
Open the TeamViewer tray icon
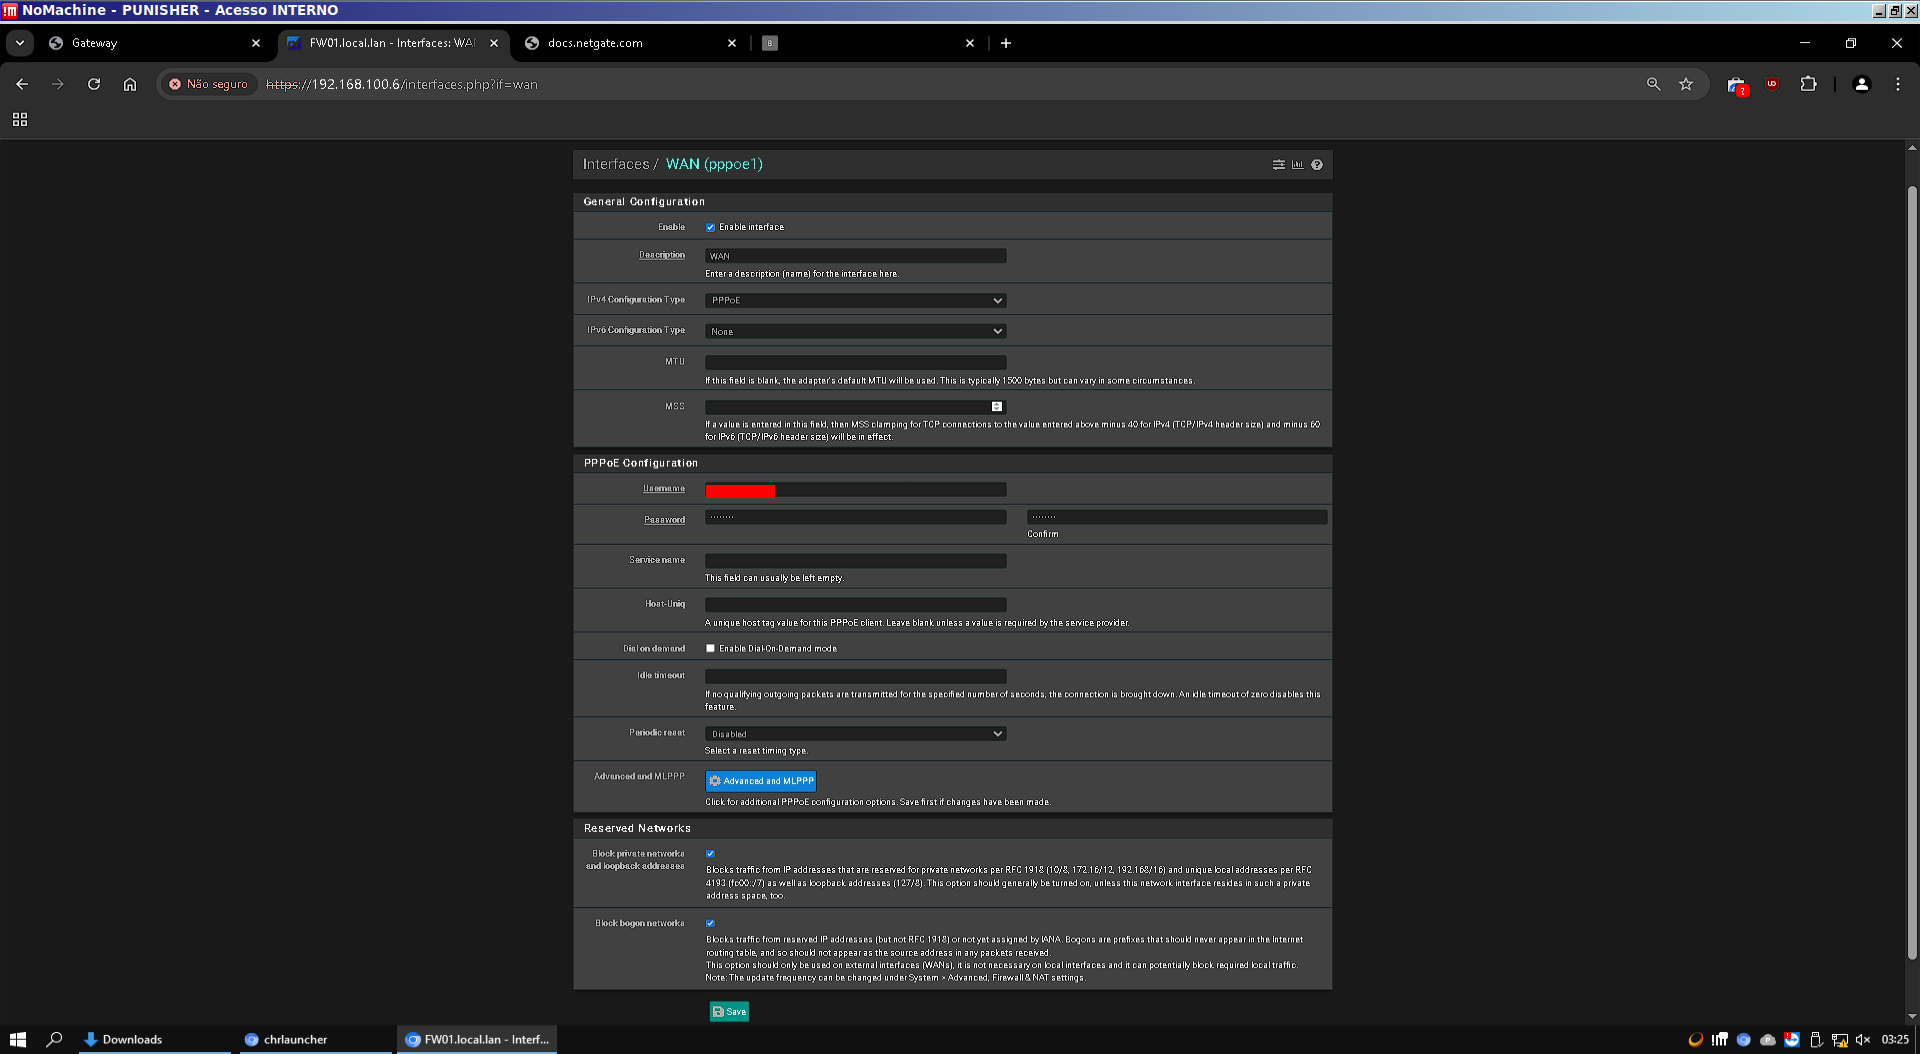[x=1791, y=1039]
